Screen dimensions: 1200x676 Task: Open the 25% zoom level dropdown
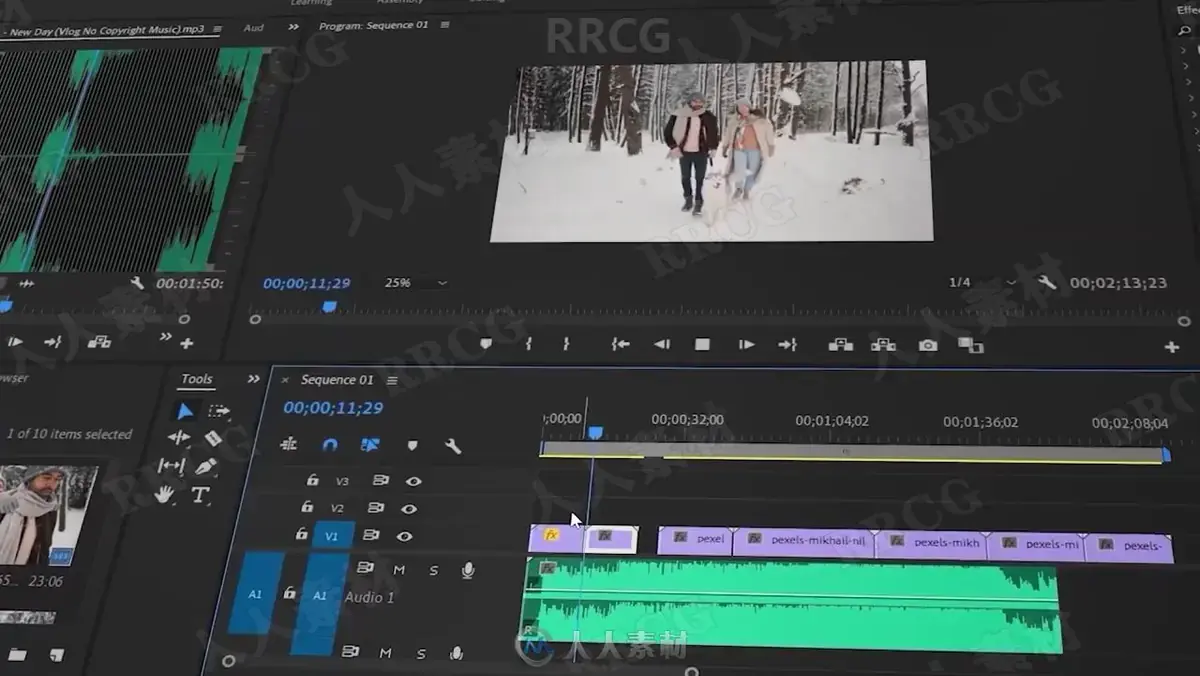tap(415, 283)
